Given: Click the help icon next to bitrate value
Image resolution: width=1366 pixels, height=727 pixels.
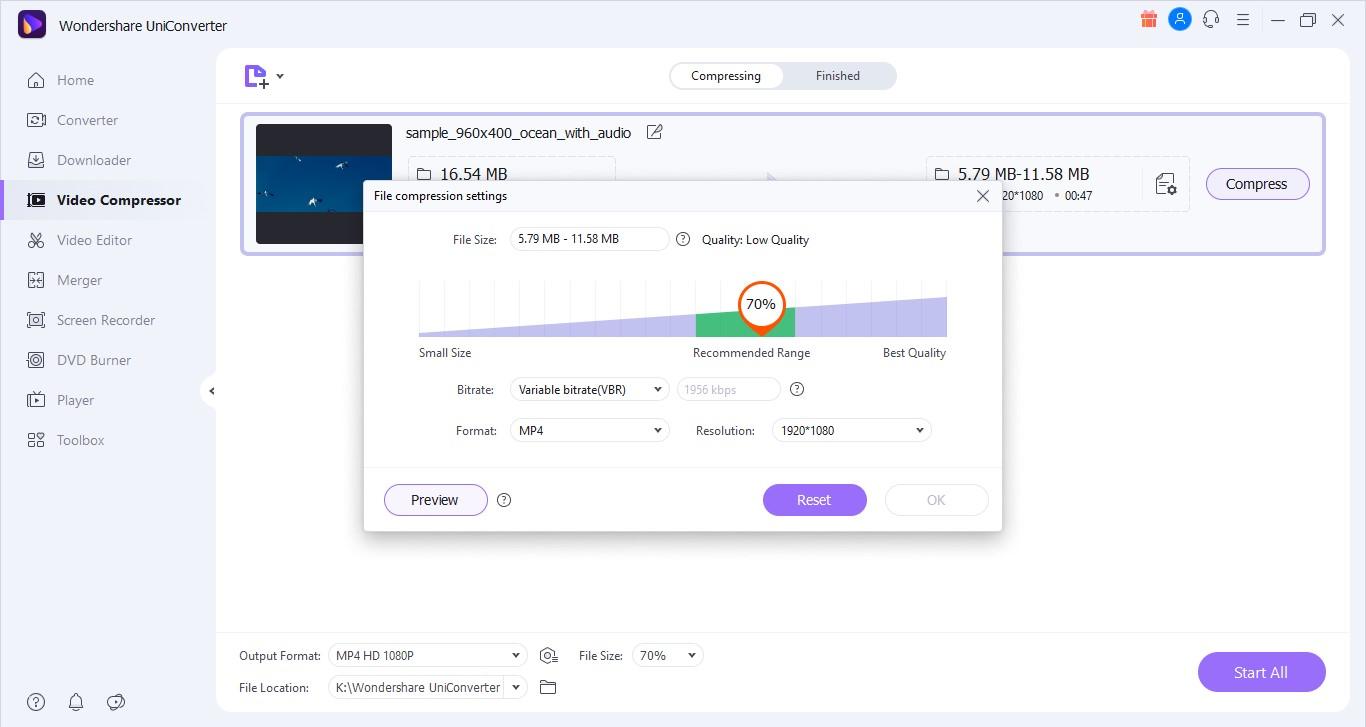Looking at the screenshot, I should coord(797,389).
